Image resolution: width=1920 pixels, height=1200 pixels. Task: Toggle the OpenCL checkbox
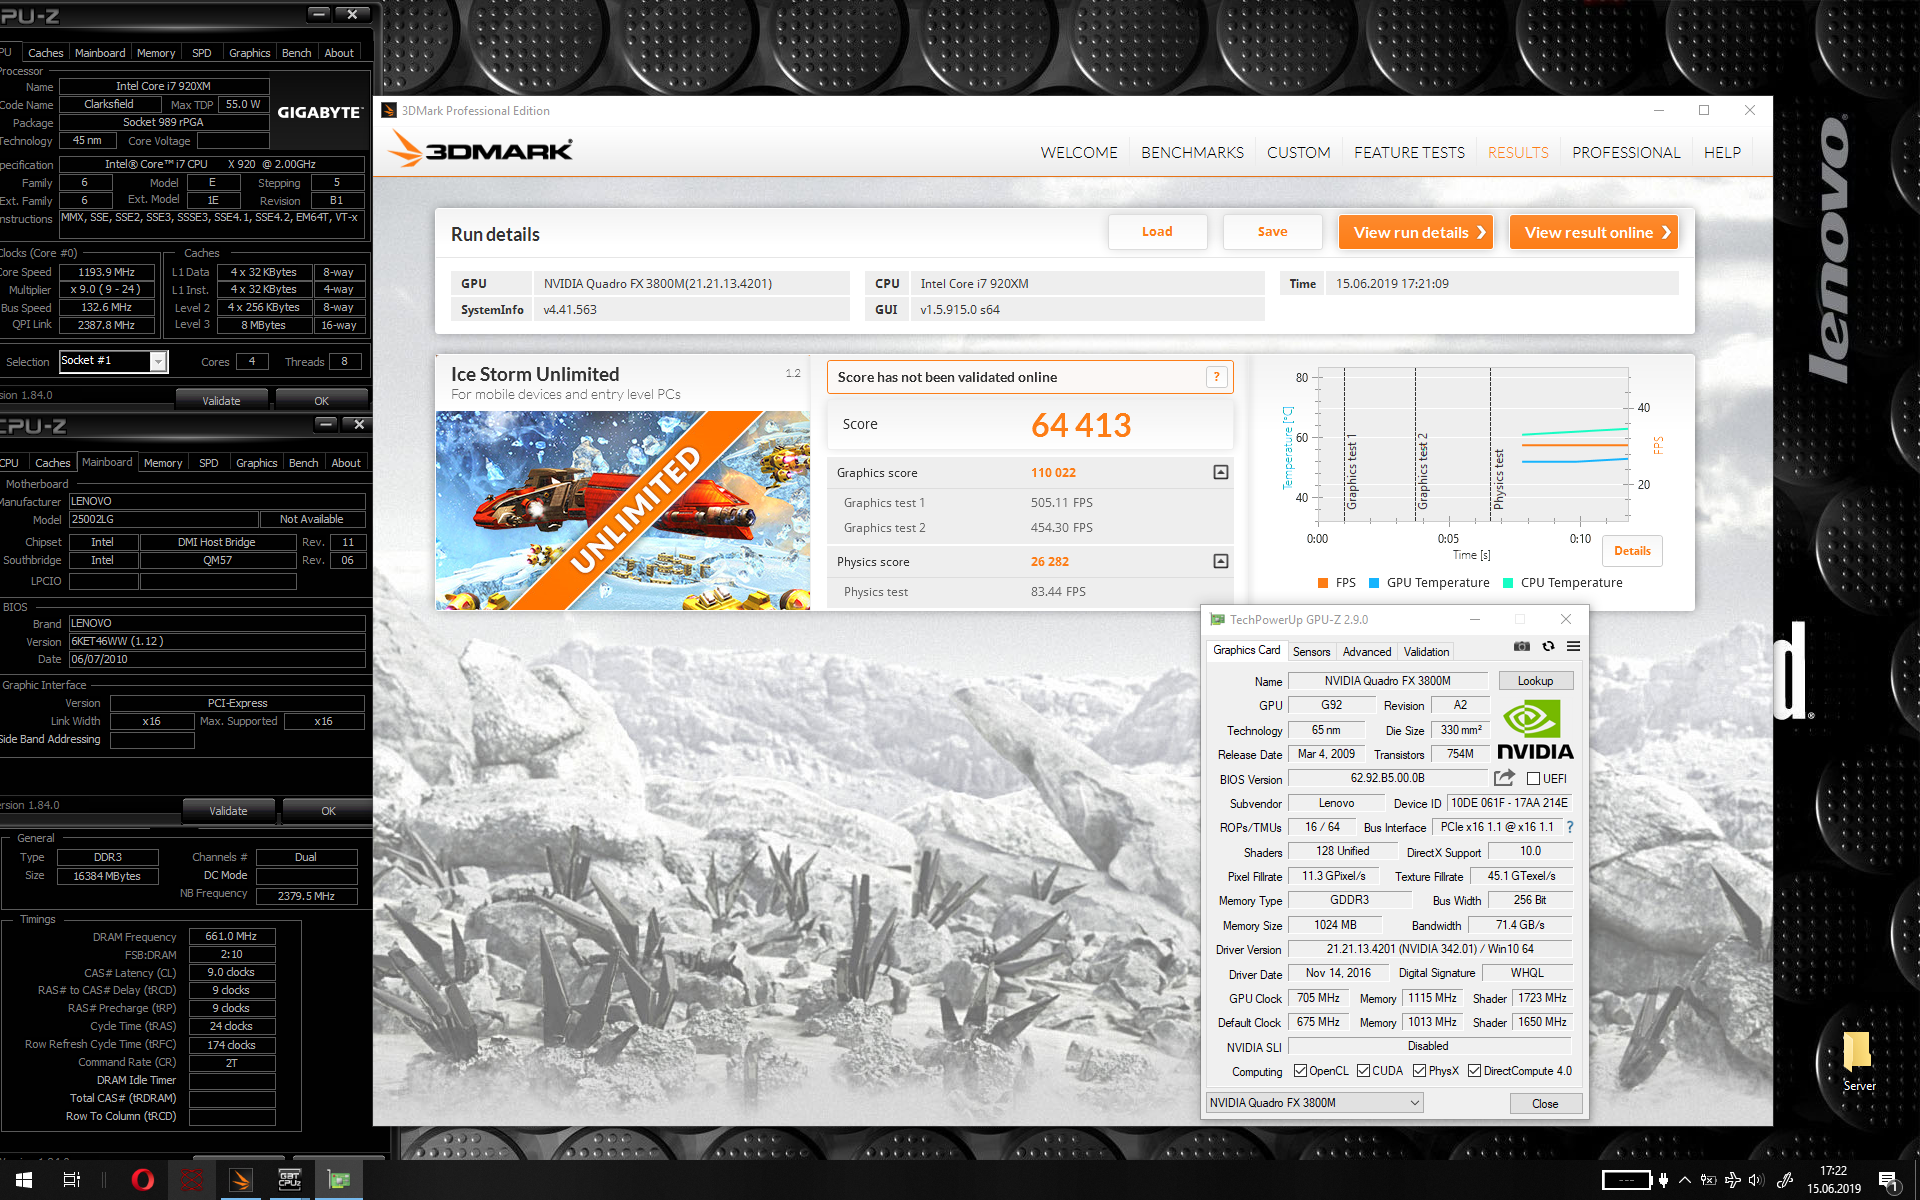(x=1300, y=1071)
